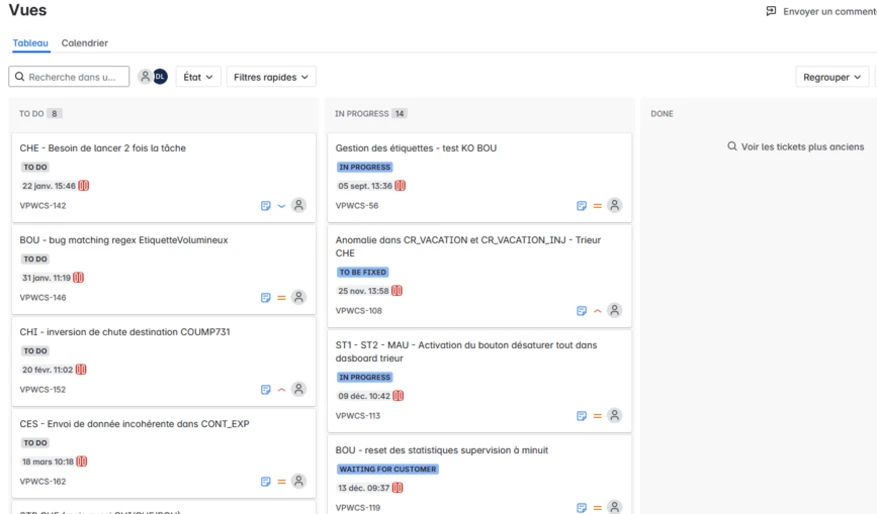Open assignee avatar on VPWCS-142 card

(299, 205)
